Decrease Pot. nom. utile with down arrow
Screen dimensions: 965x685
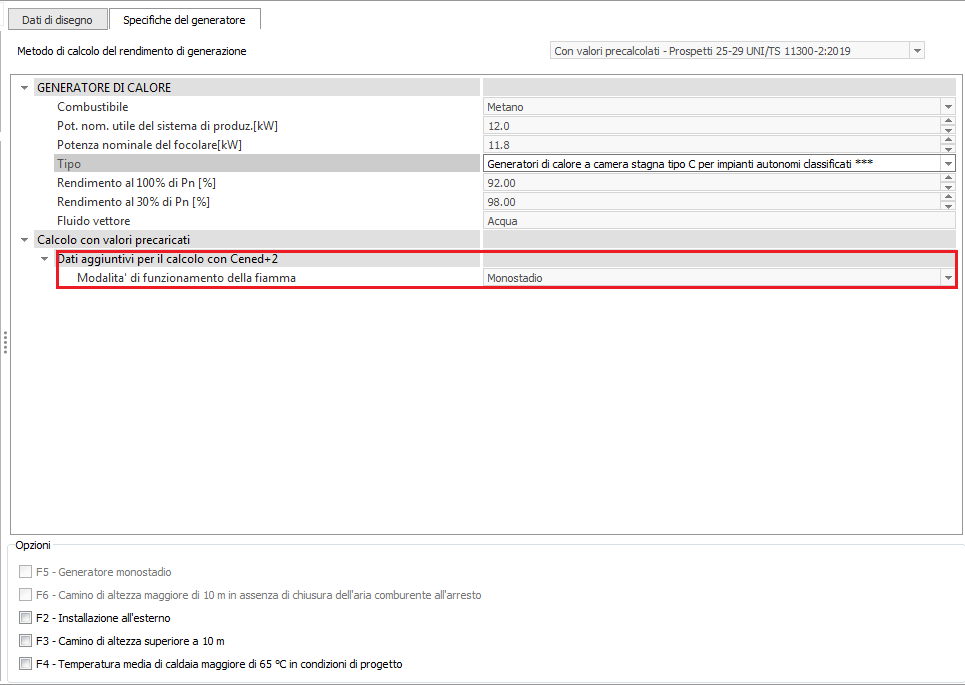point(947,131)
